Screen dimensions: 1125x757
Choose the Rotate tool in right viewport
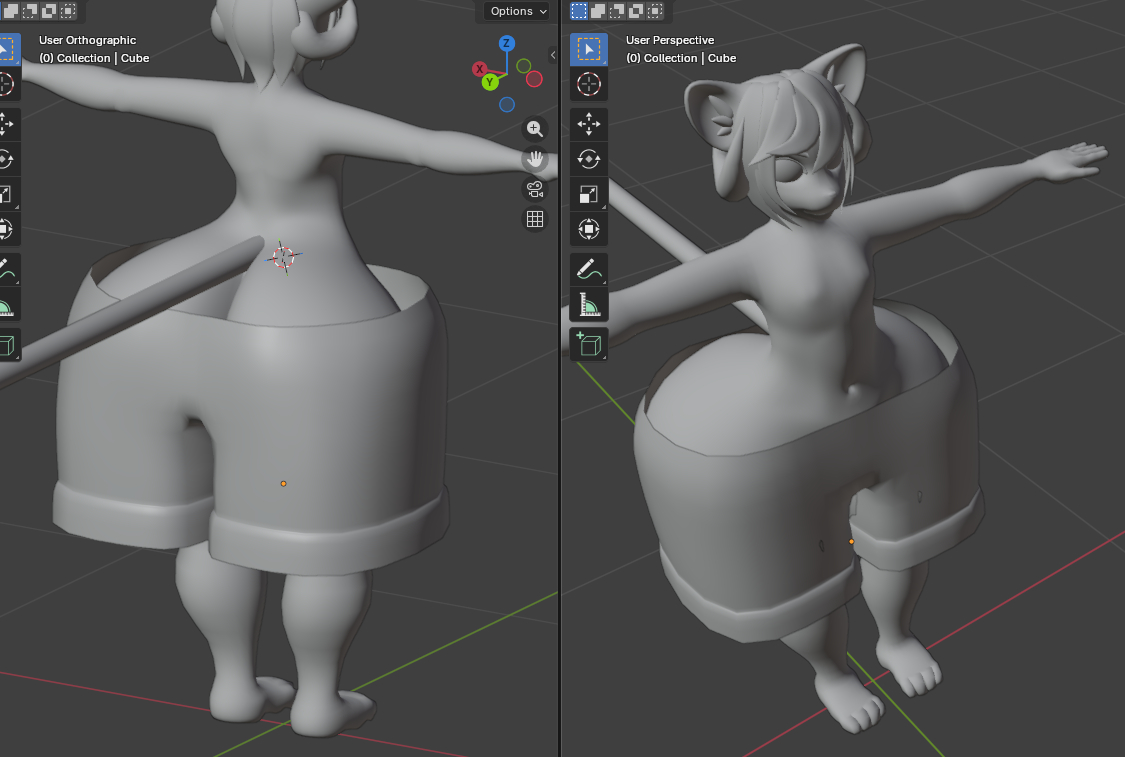pos(589,159)
